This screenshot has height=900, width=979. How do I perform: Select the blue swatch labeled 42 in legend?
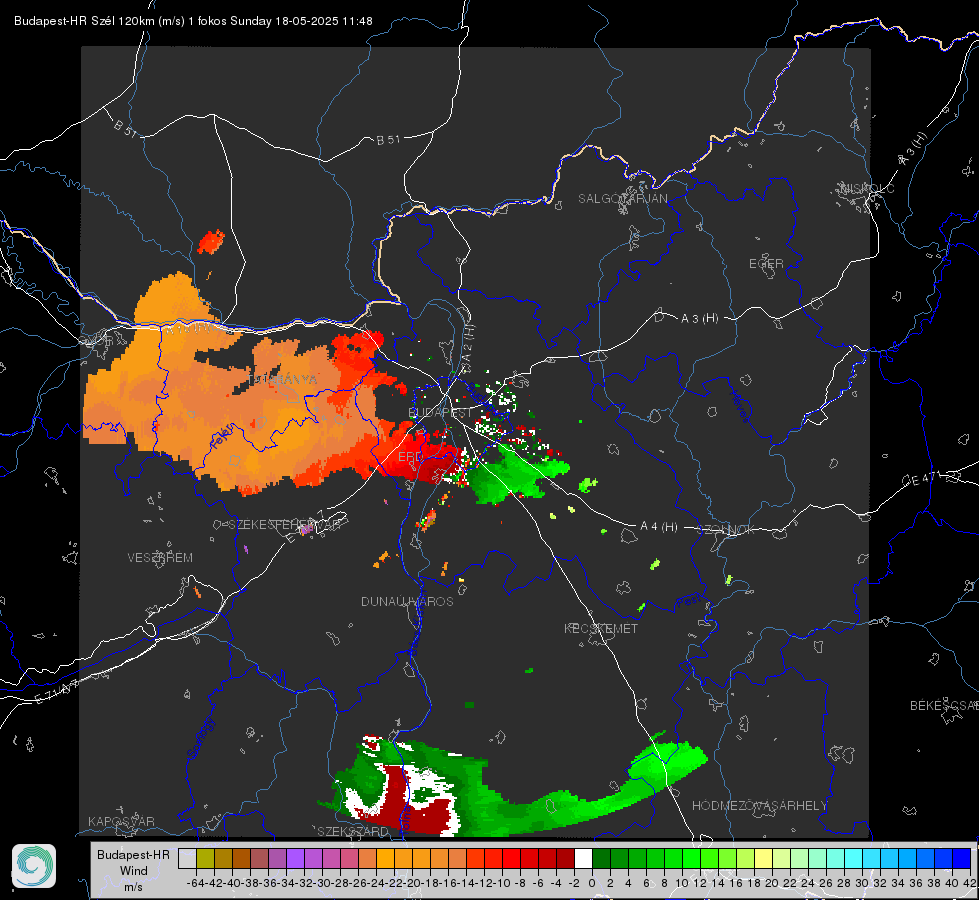point(962,858)
